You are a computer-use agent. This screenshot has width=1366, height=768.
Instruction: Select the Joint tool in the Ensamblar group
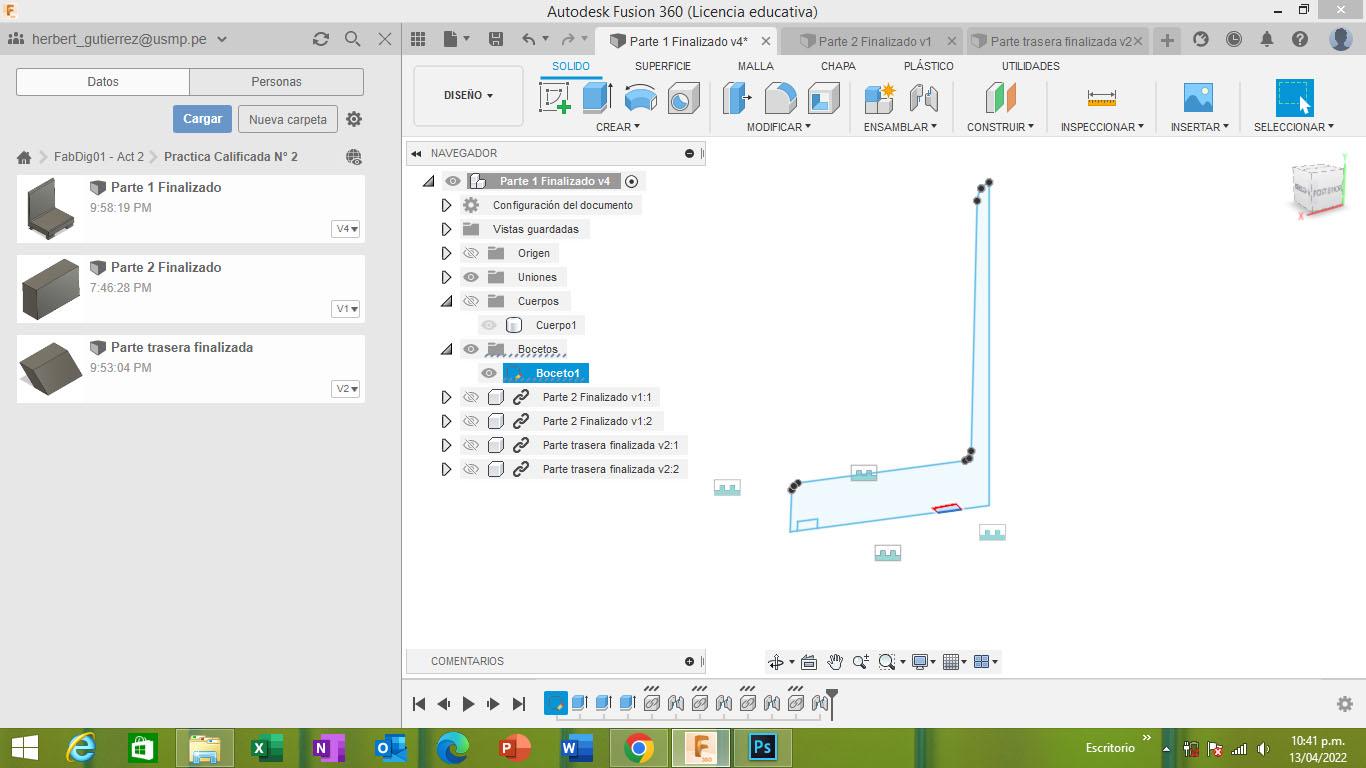click(924, 98)
